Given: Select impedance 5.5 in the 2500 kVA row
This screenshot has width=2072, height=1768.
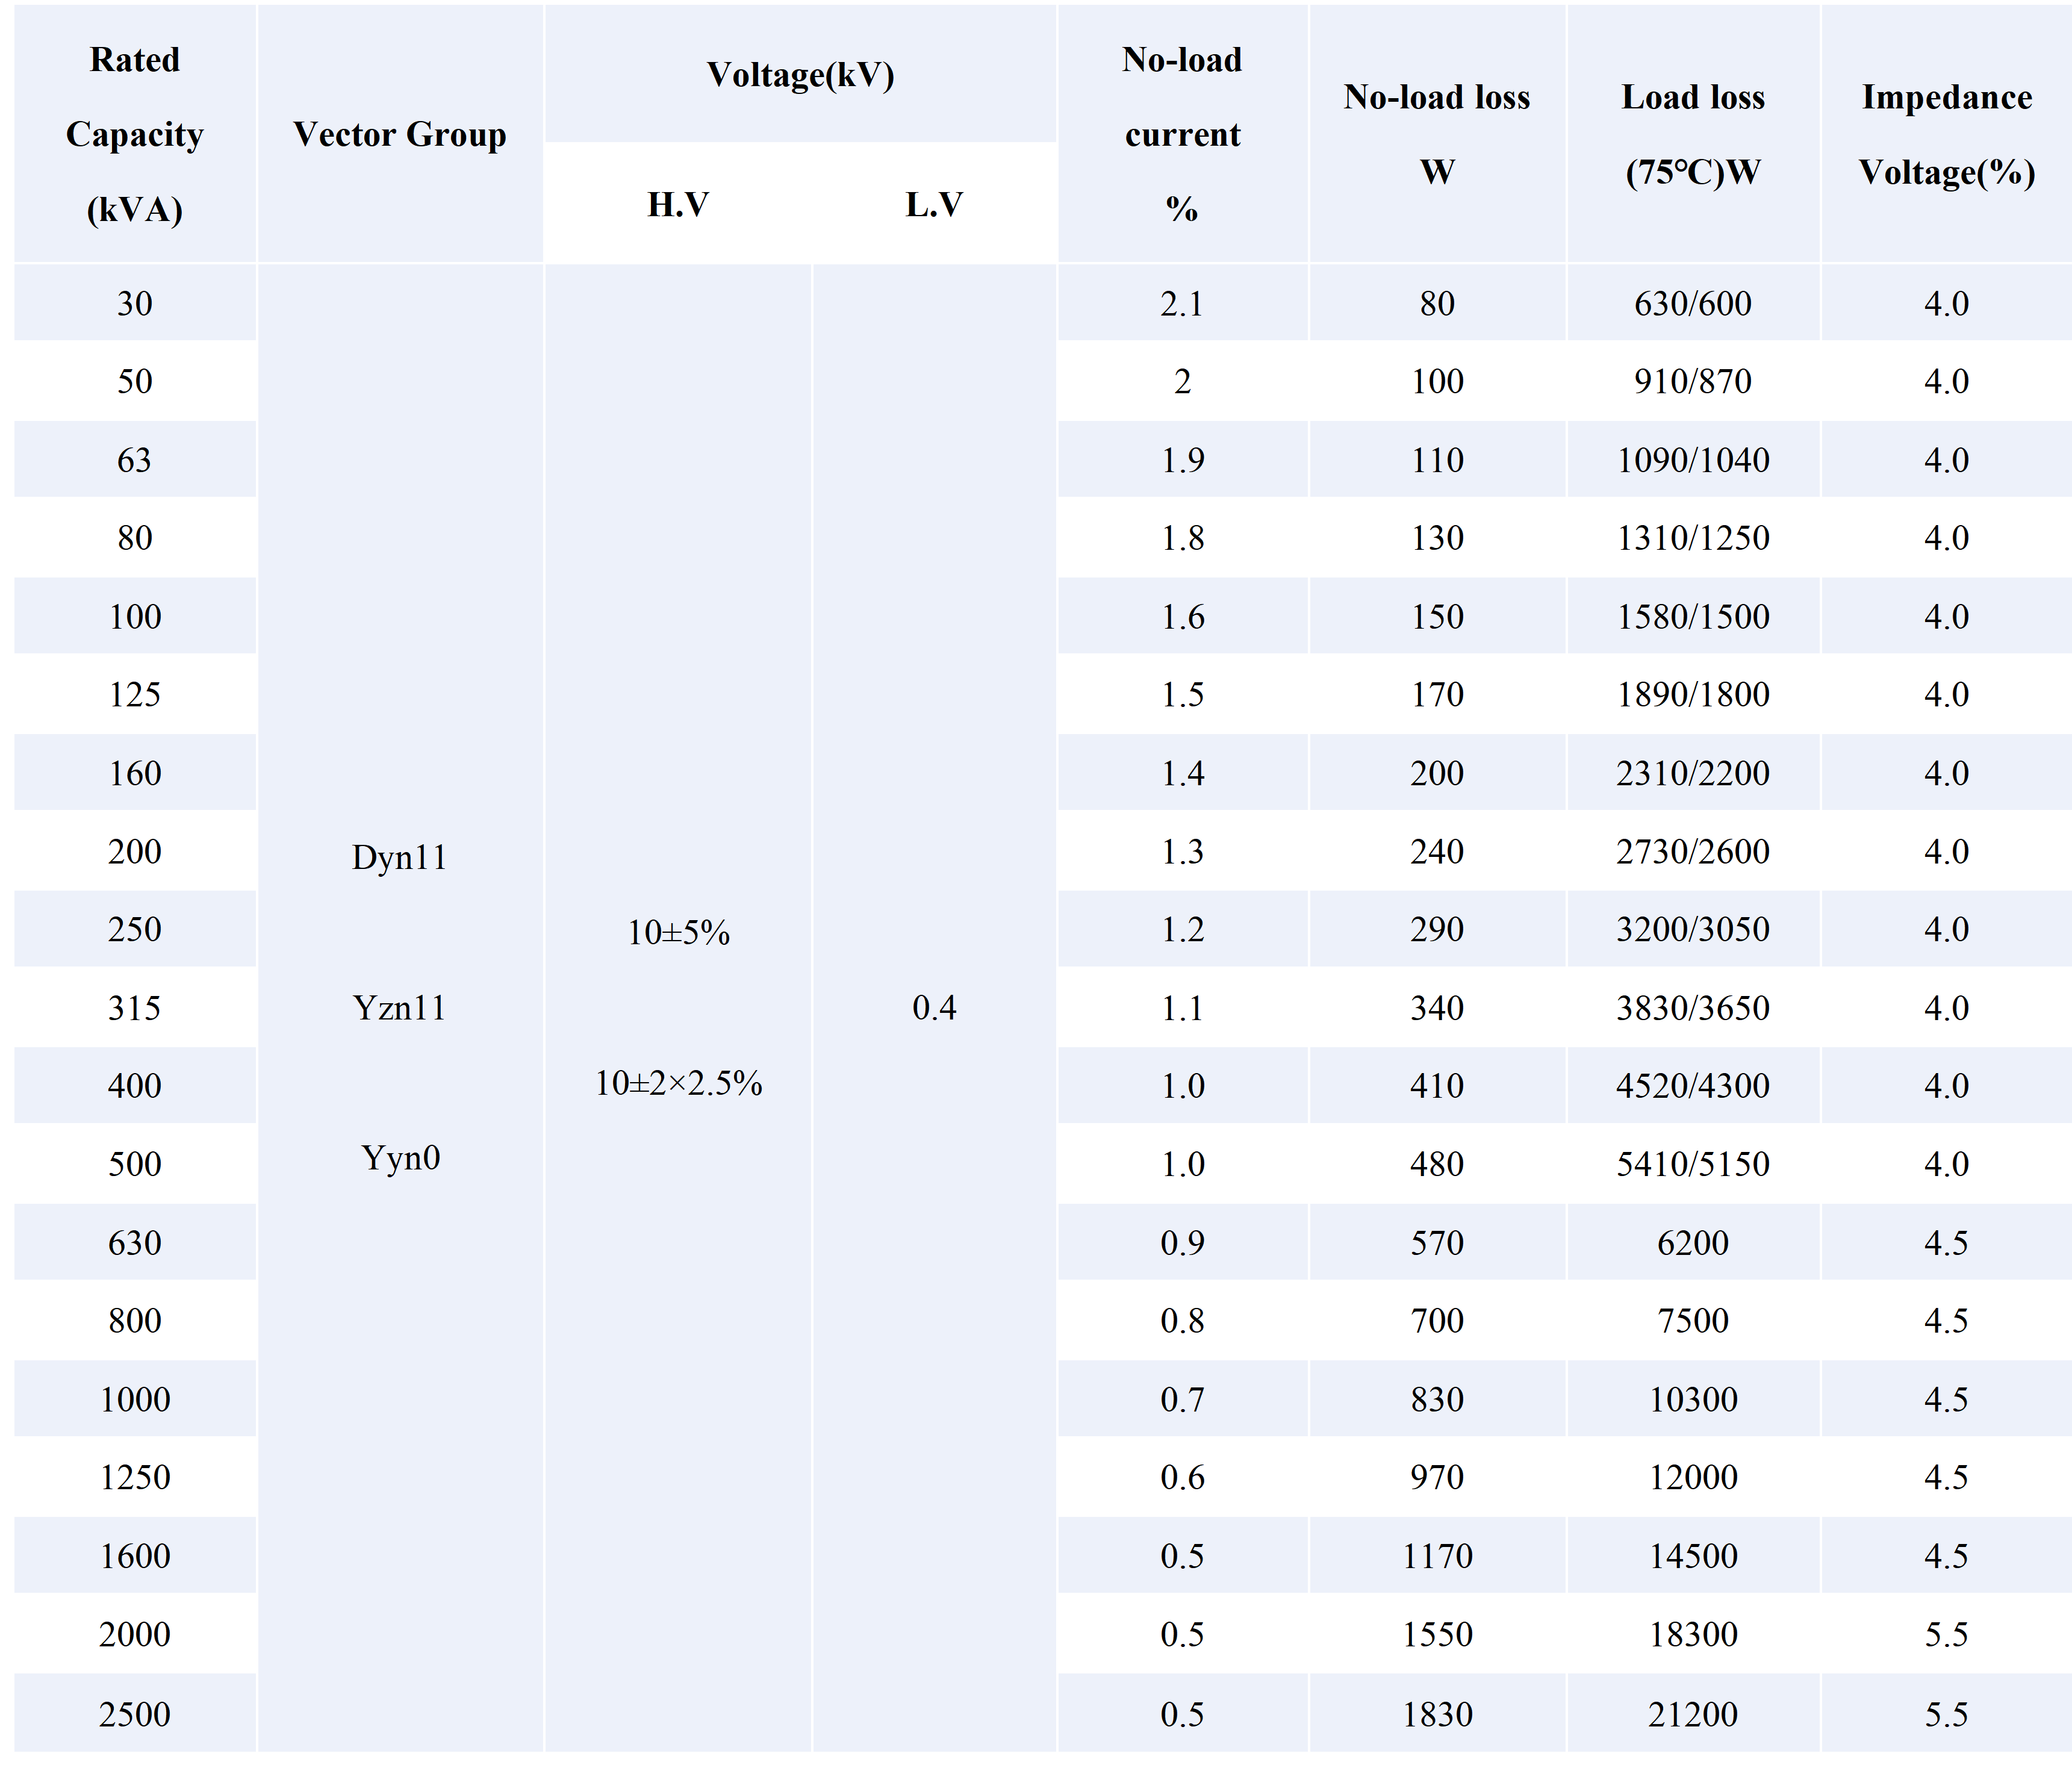Looking at the screenshot, I should pyautogui.click(x=1946, y=1714).
